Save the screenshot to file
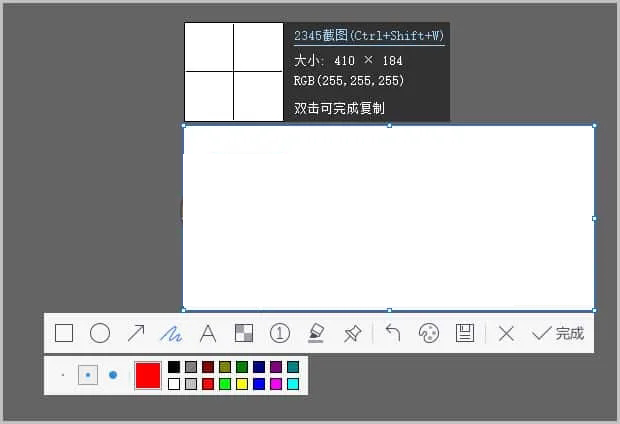 [464, 333]
